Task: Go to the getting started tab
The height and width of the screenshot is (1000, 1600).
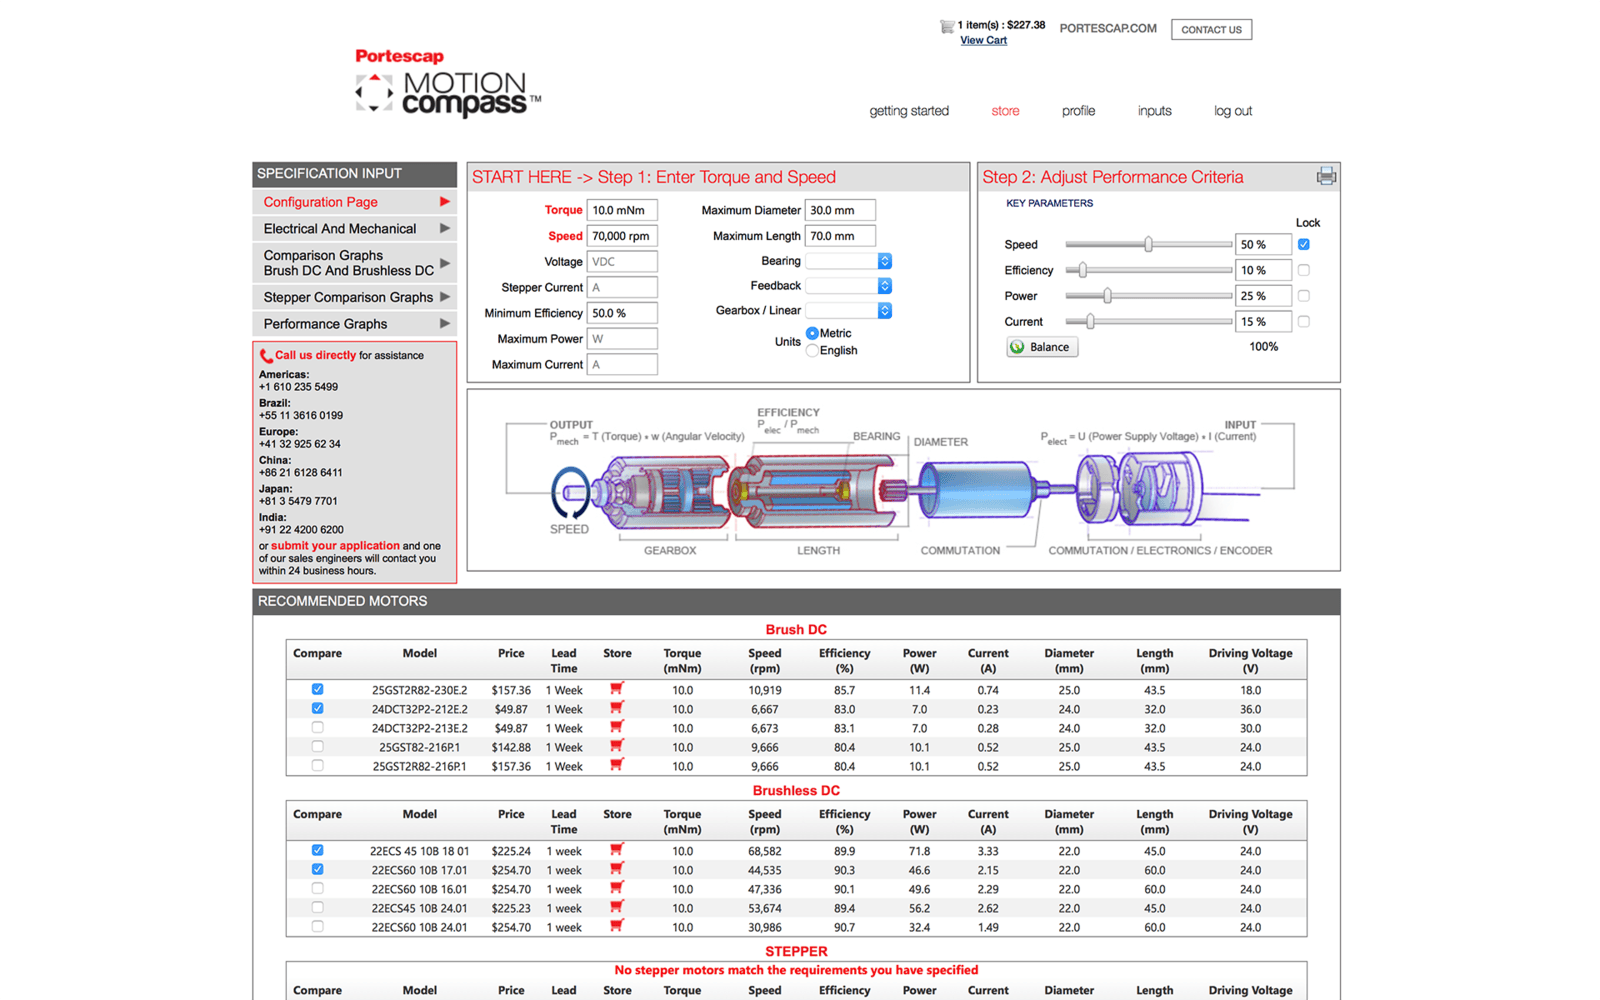Action: click(908, 111)
